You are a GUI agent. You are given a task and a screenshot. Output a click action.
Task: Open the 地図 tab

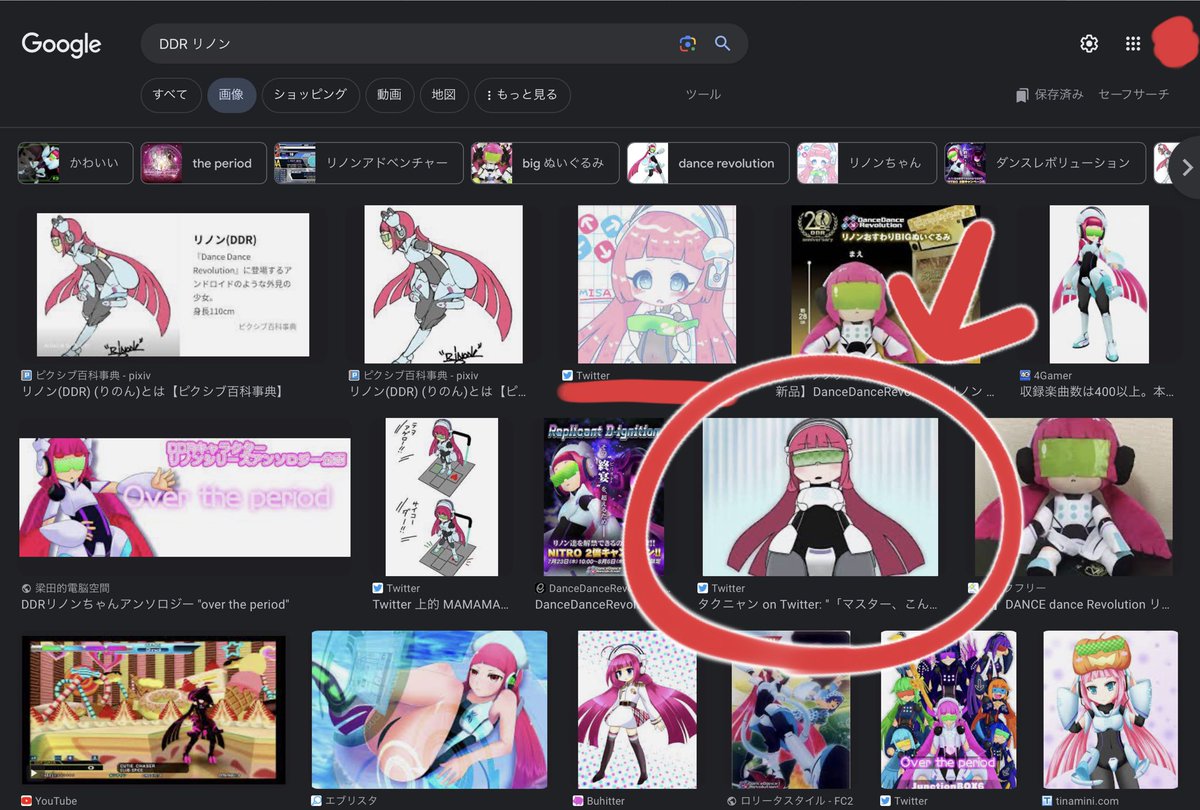tap(444, 95)
